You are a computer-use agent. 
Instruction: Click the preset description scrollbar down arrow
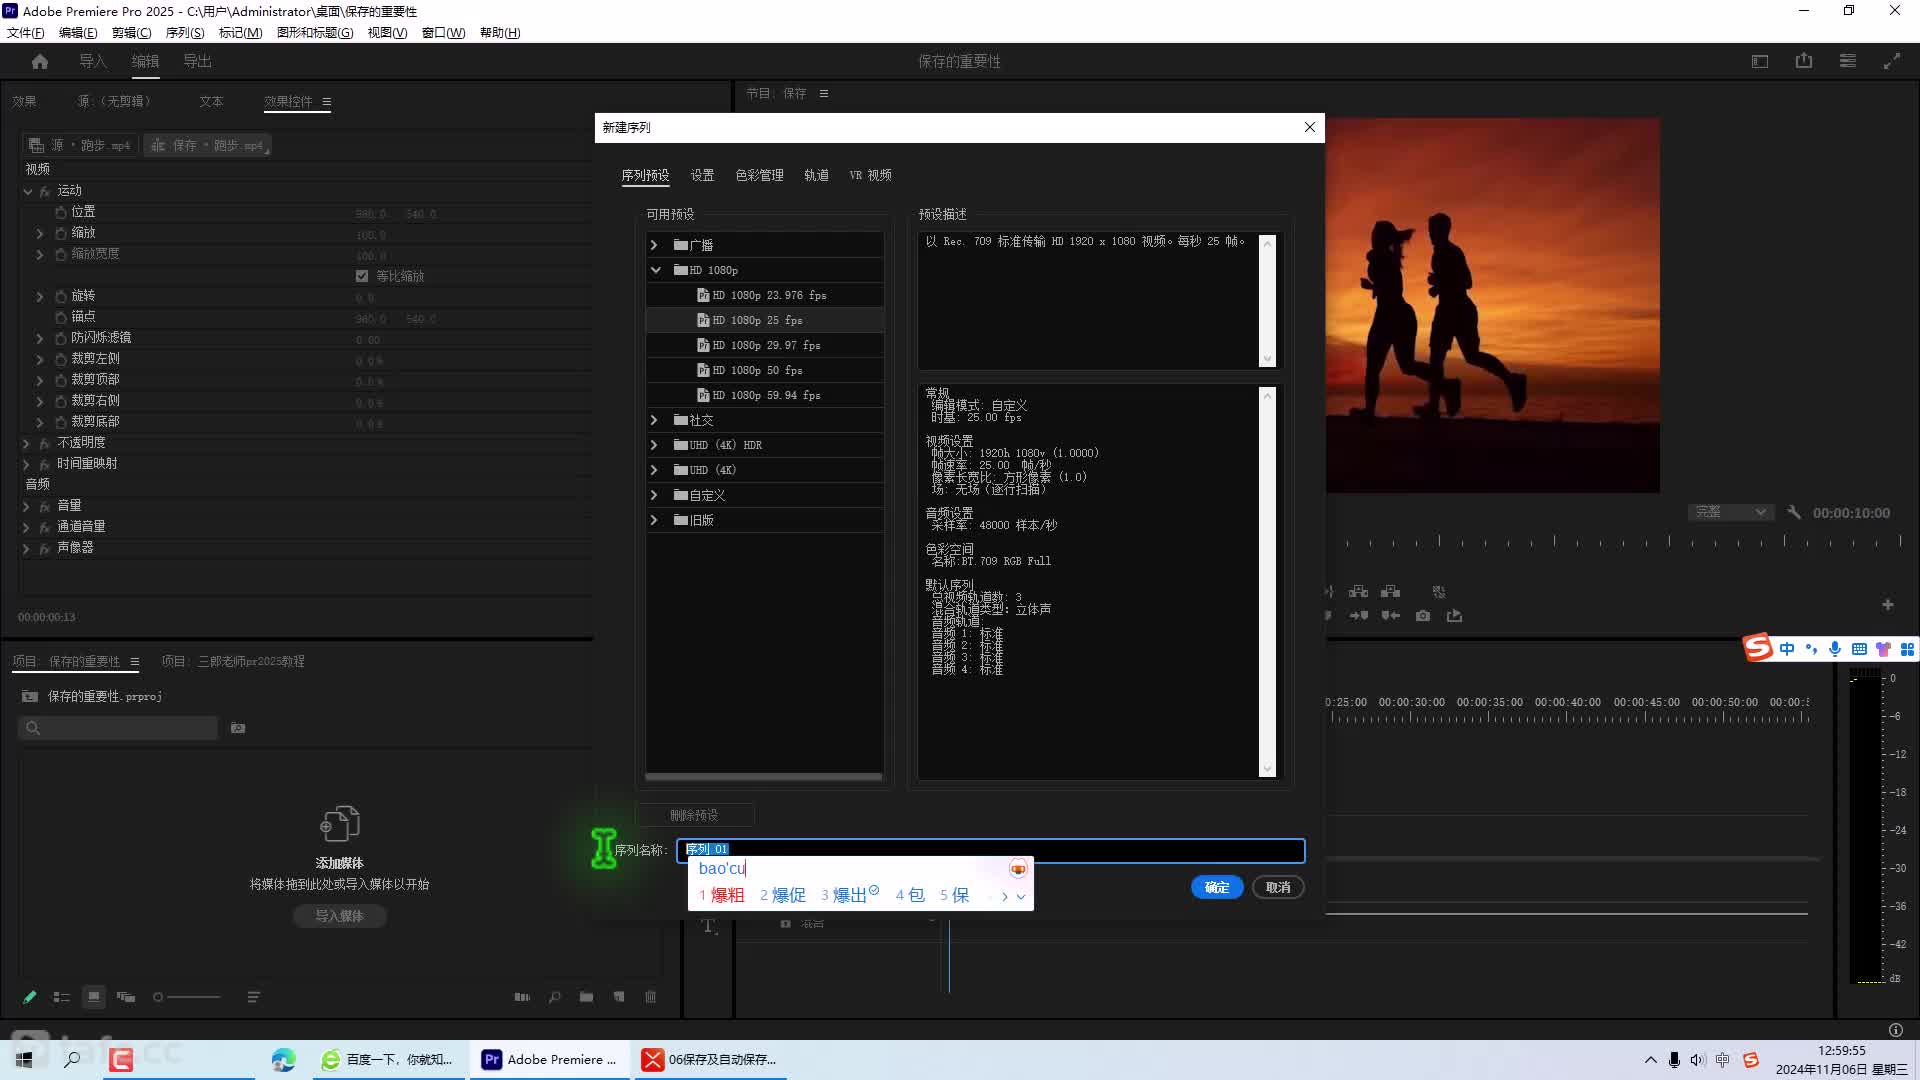pos(1268,359)
